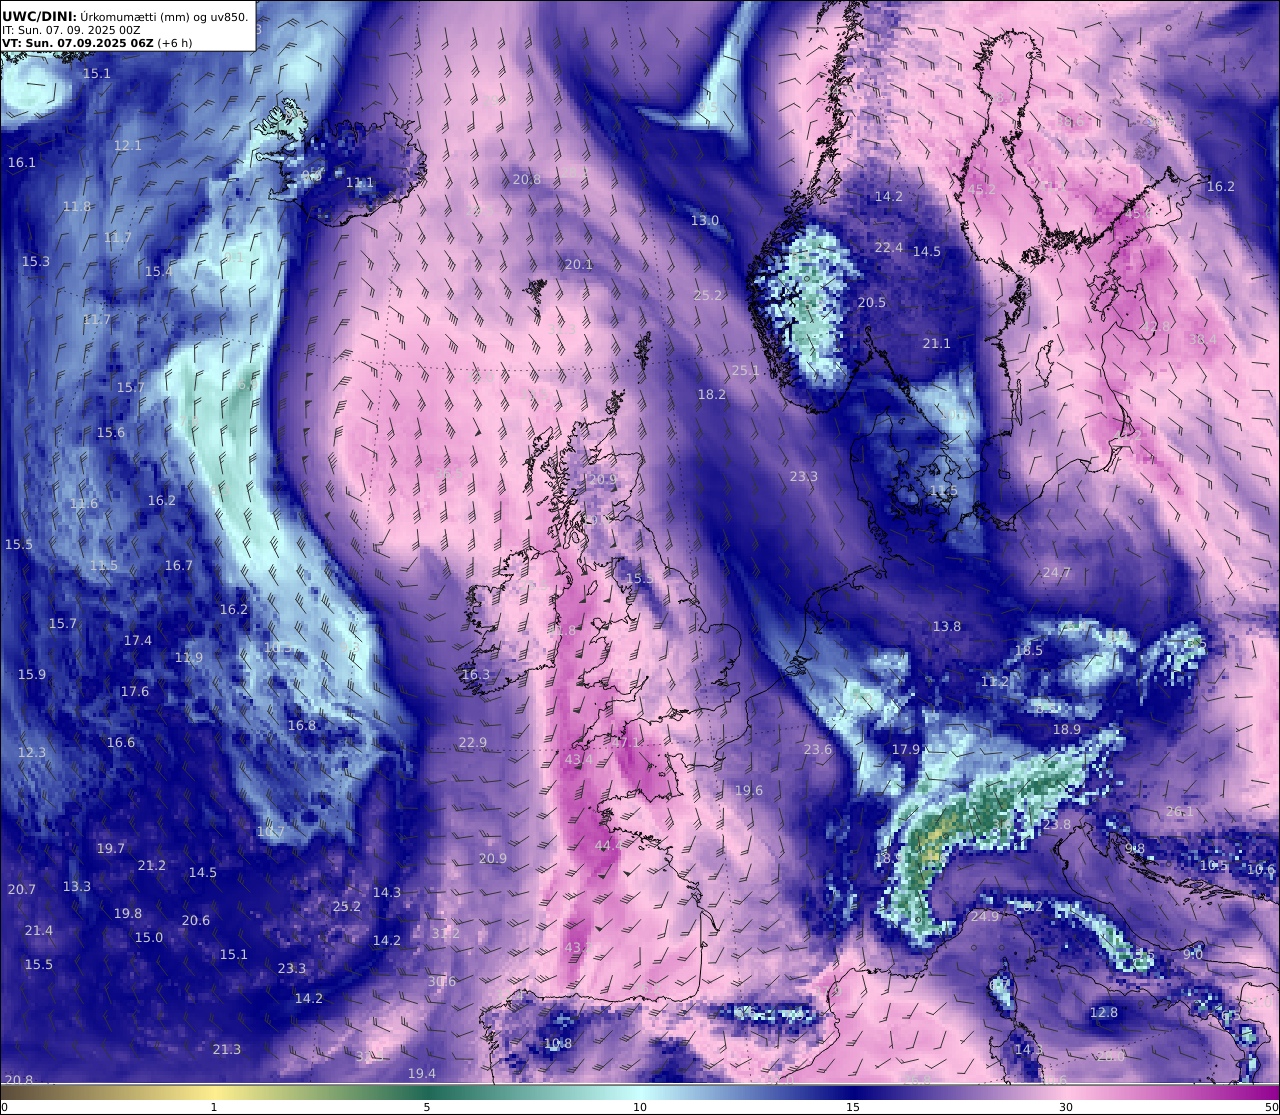Screen dimensions: 1280x1115
Task: Click the 12.3 value on left edge
Action: [32, 752]
